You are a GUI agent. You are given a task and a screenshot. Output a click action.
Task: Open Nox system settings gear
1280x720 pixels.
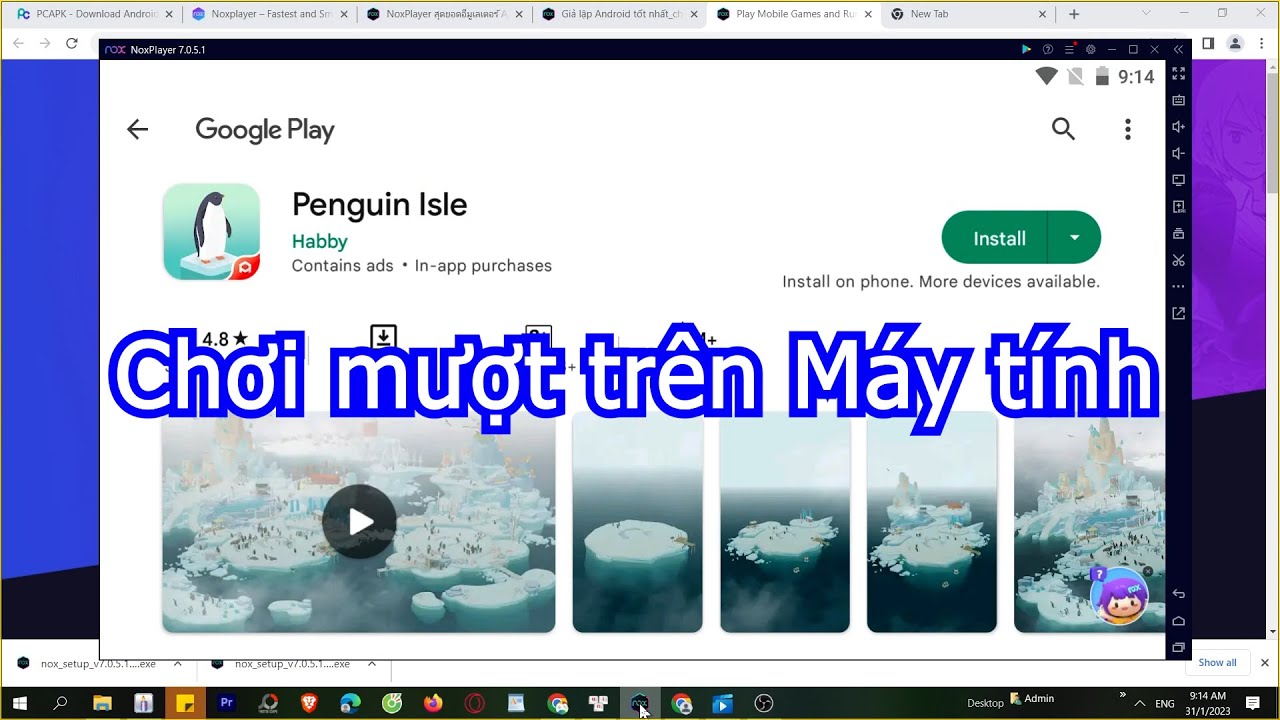coord(1091,49)
